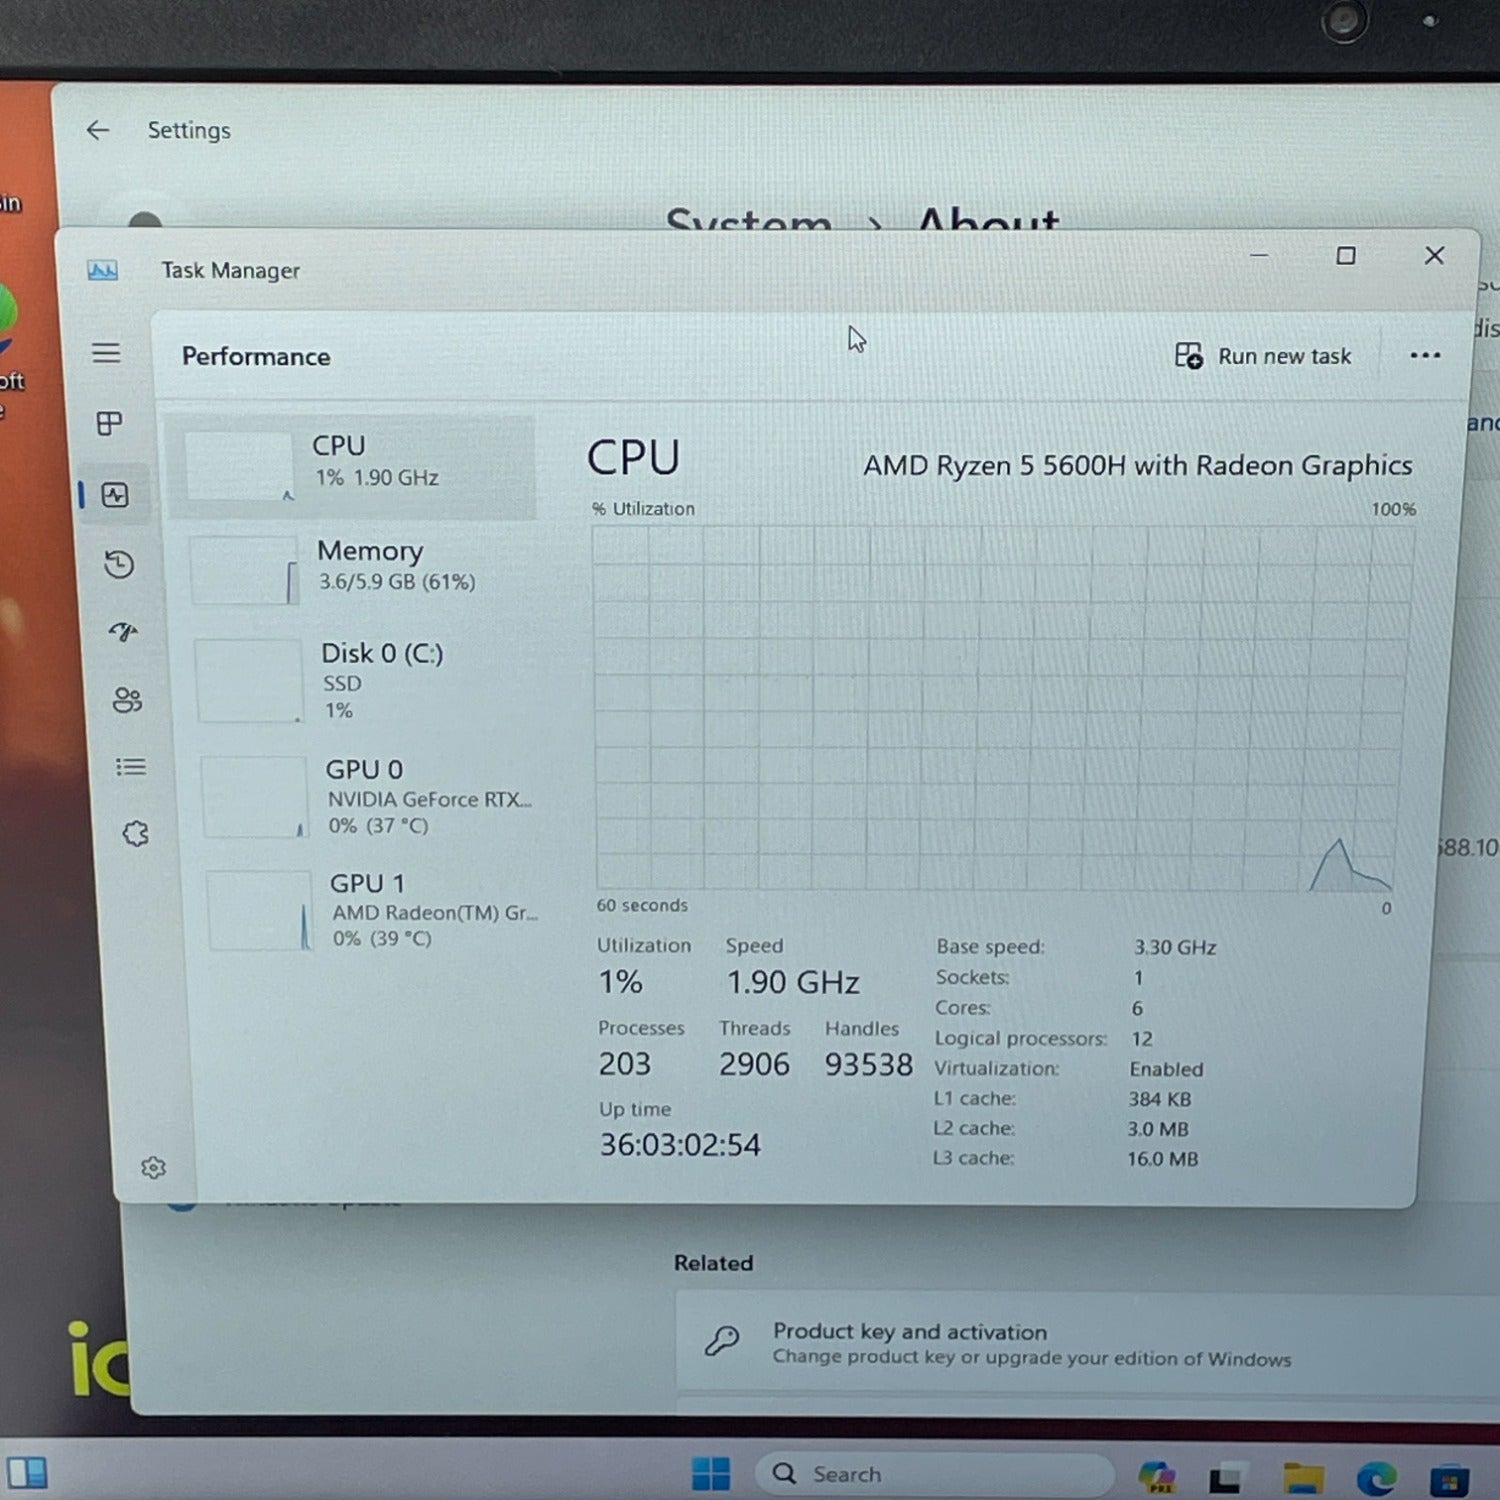Open the Services puzzle icon
The height and width of the screenshot is (1500, 1500).
(135, 834)
